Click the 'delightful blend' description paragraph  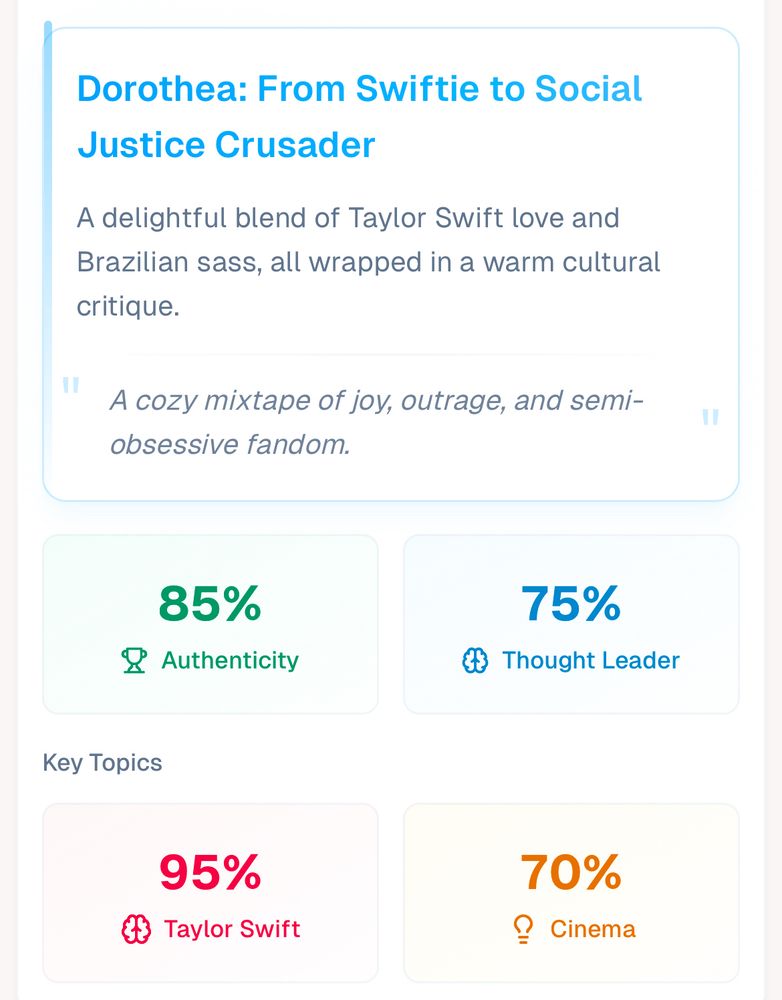[368, 262]
